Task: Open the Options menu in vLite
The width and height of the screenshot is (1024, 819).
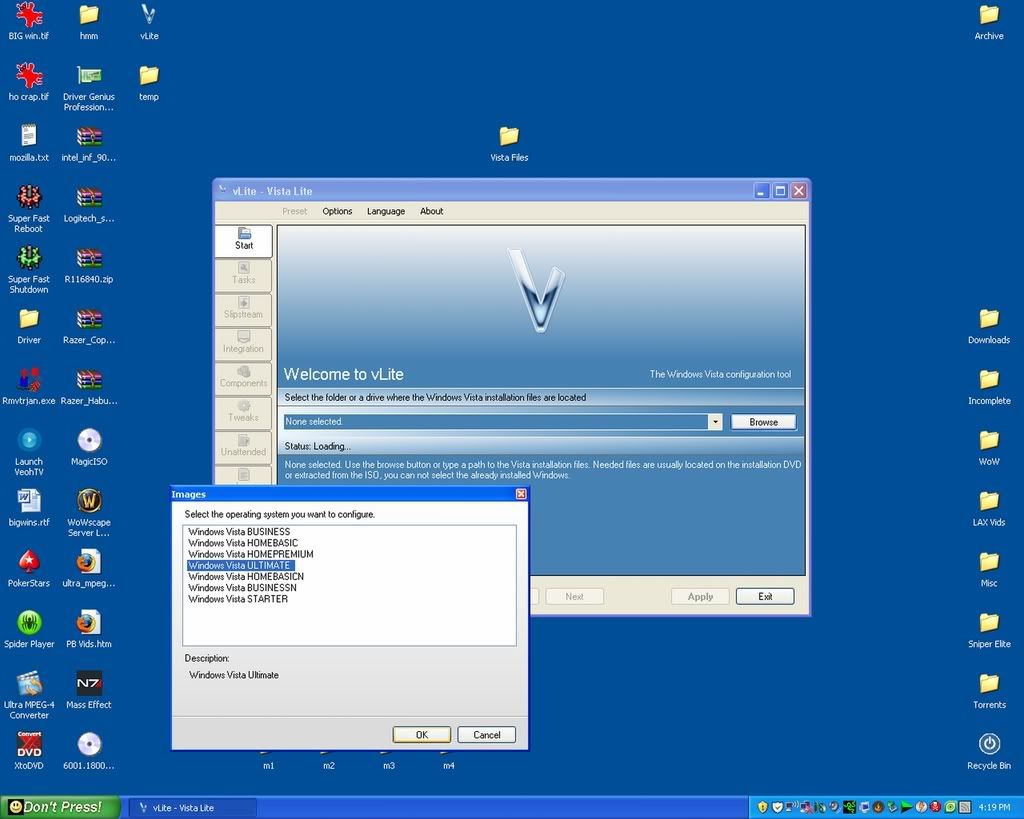Action: [x=337, y=211]
